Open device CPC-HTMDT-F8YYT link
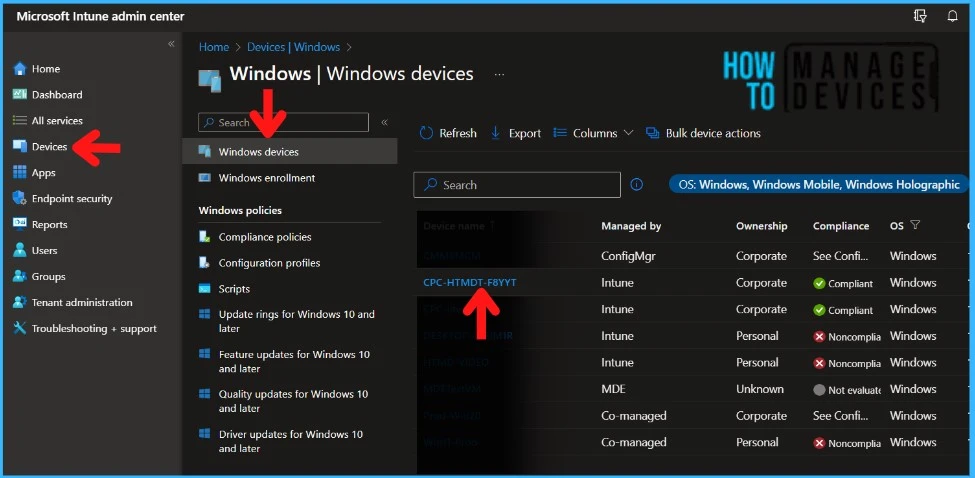Image resolution: width=975 pixels, height=478 pixels. coord(469,283)
